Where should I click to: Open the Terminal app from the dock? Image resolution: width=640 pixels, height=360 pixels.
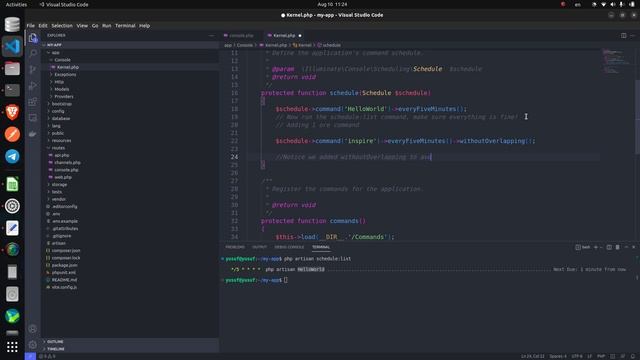coord(12,90)
